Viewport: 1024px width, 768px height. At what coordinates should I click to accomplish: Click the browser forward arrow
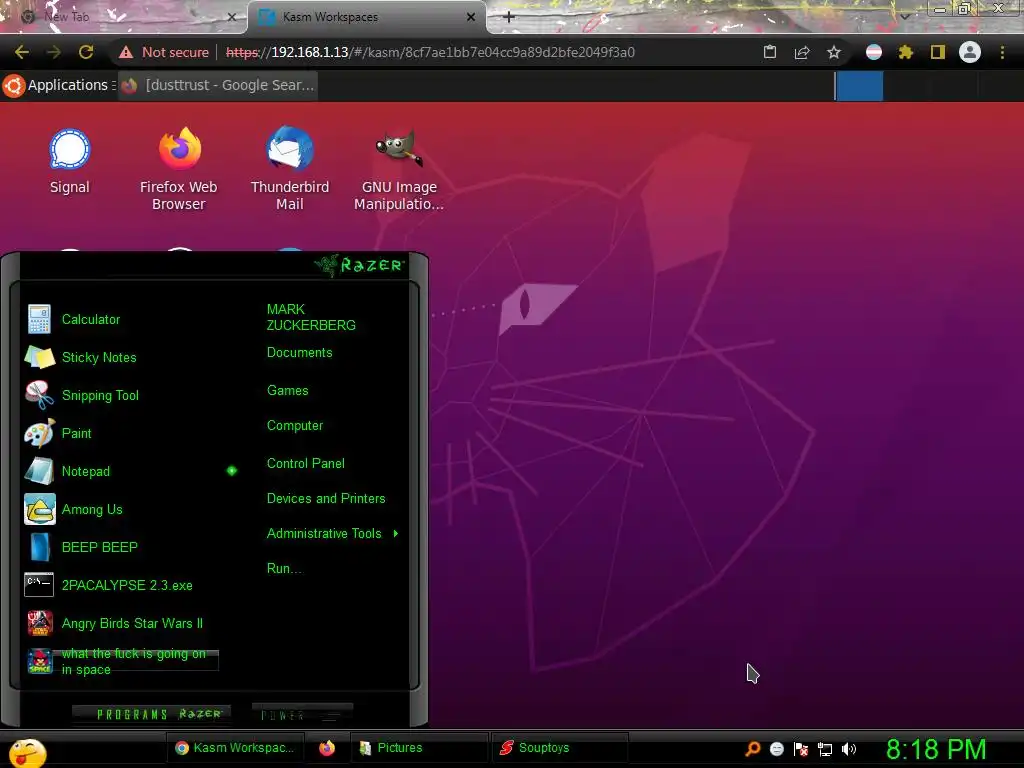tap(54, 52)
